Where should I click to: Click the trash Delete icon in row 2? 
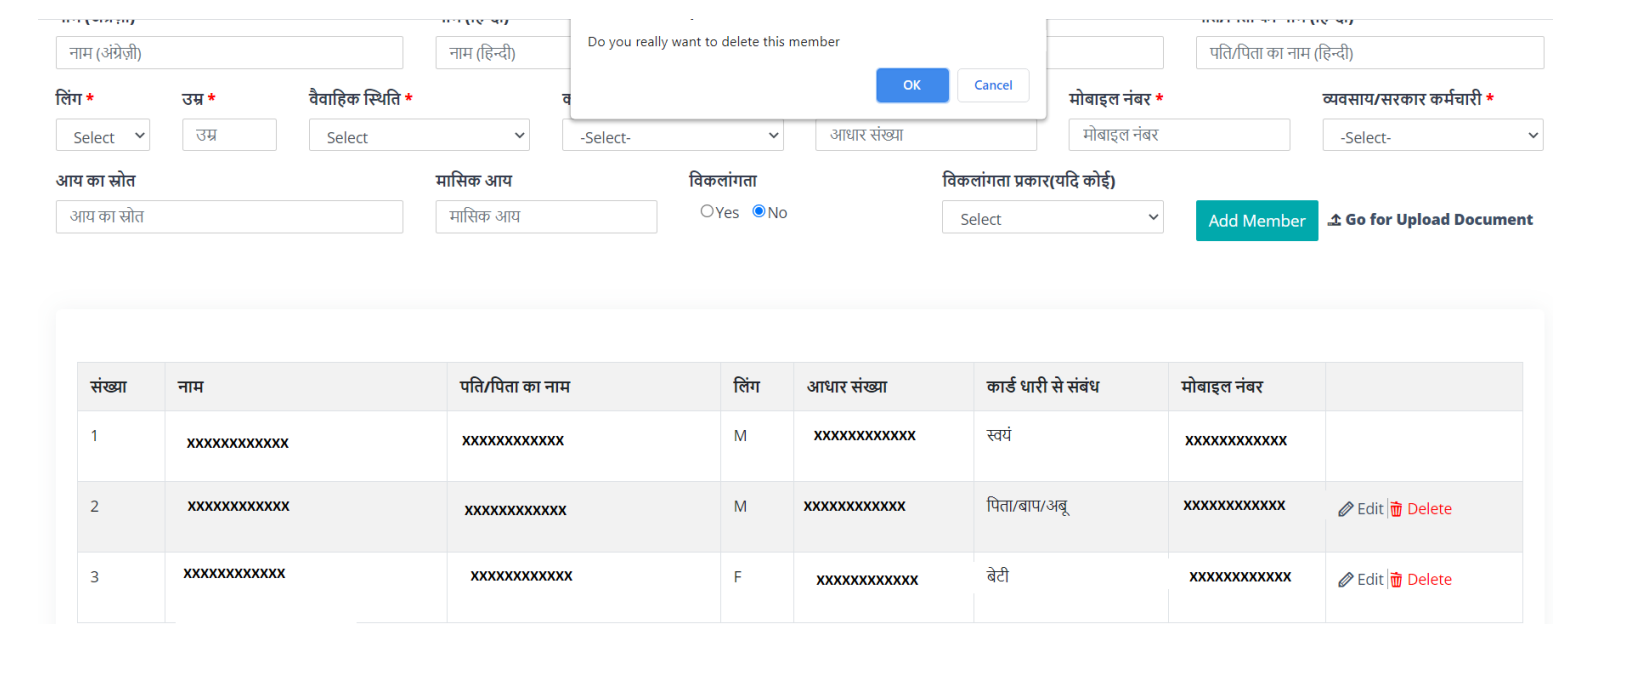point(1396,510)
